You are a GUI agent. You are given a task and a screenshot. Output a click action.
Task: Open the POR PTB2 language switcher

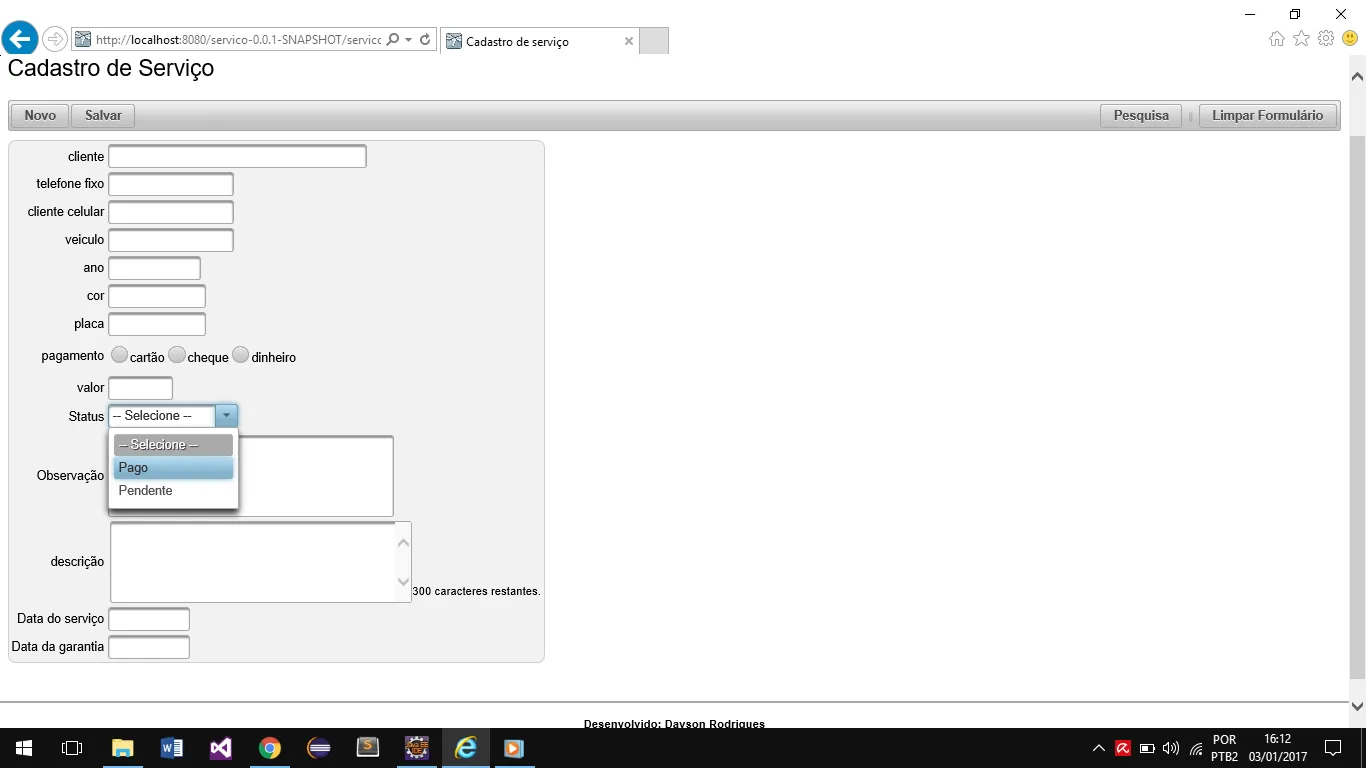[x=1225, y=748]
